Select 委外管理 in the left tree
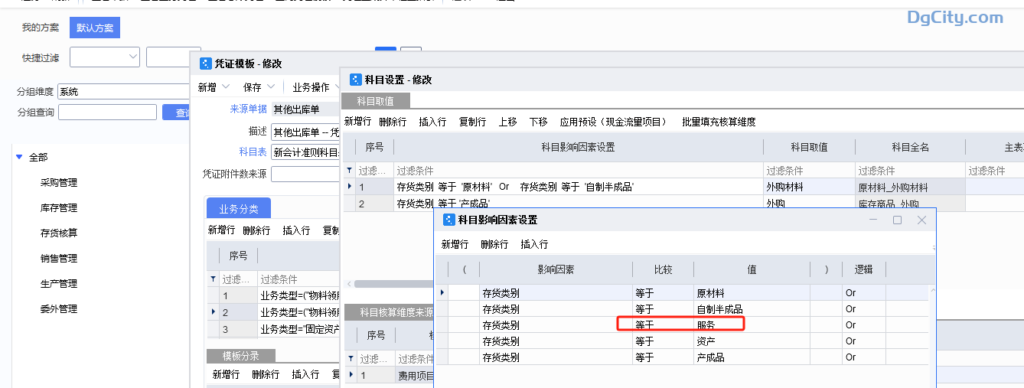The width and height of the screenshot is (1024, 388). (x=59, y=308)
